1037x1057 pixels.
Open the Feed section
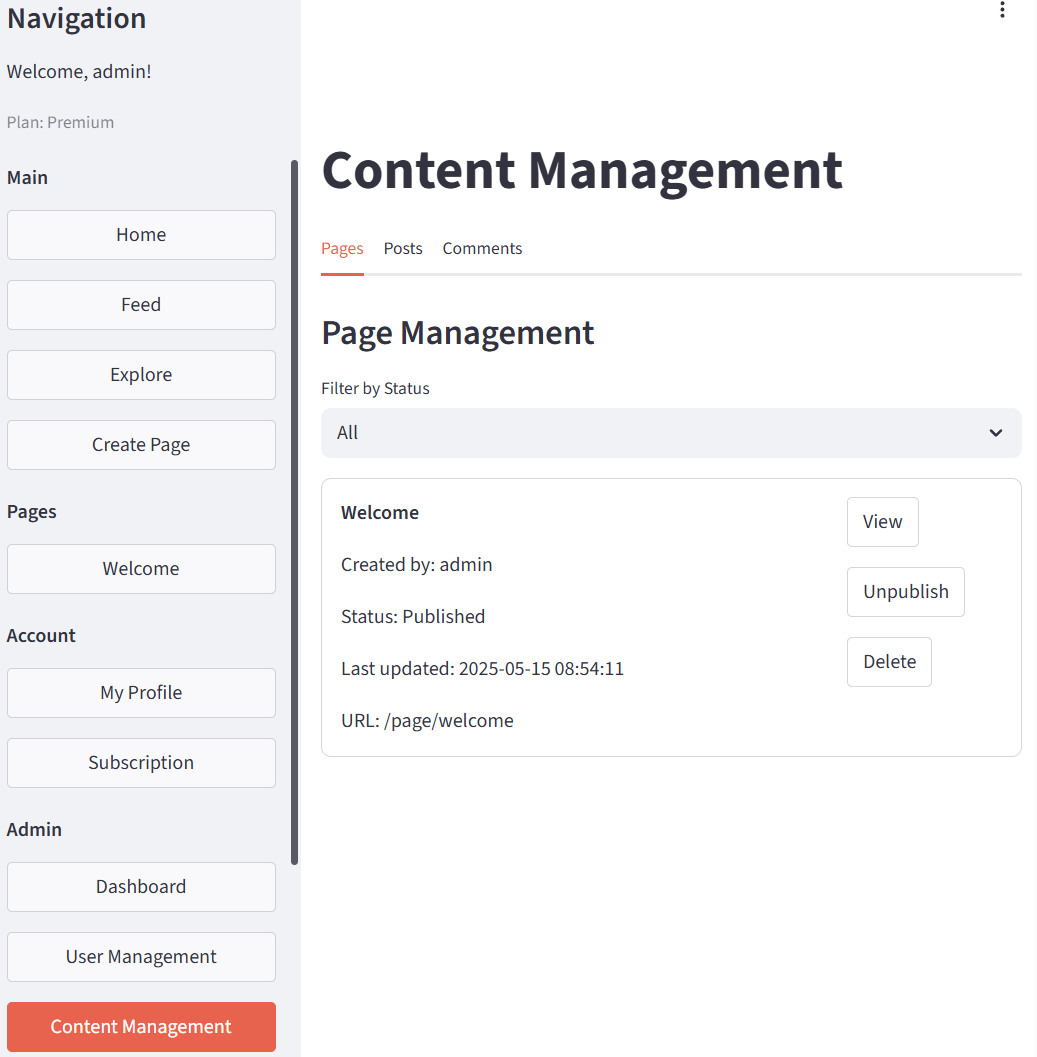point(141,305)
